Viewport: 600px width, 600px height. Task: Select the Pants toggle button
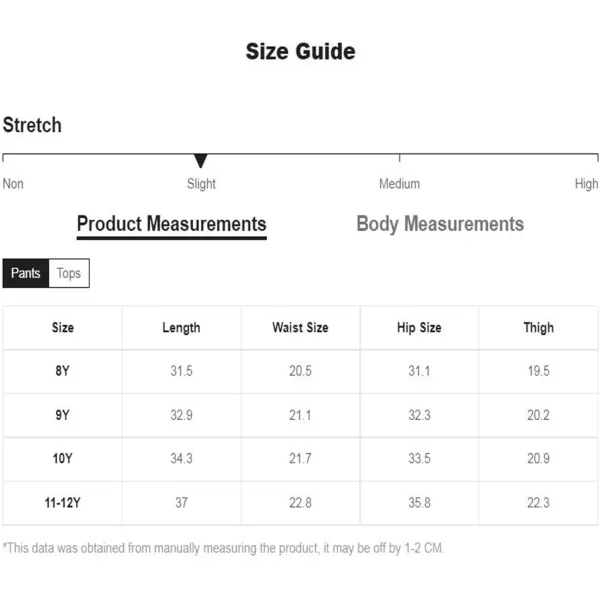26,273
